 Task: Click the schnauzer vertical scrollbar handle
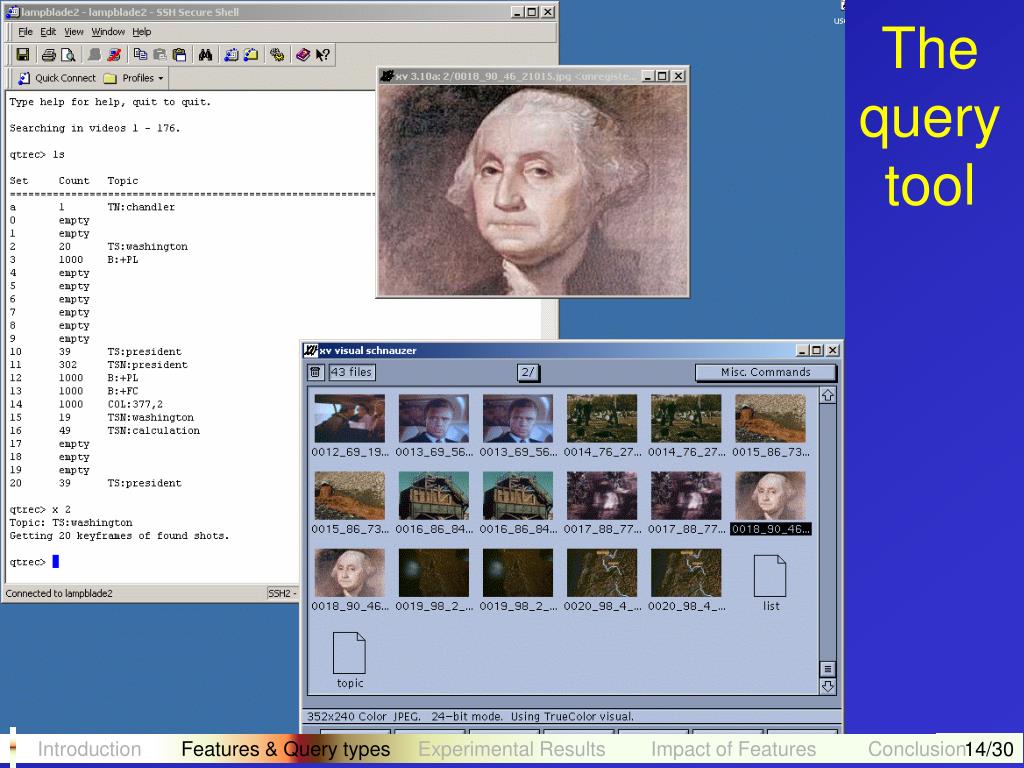pyautogui.click(x=827, y=669)
